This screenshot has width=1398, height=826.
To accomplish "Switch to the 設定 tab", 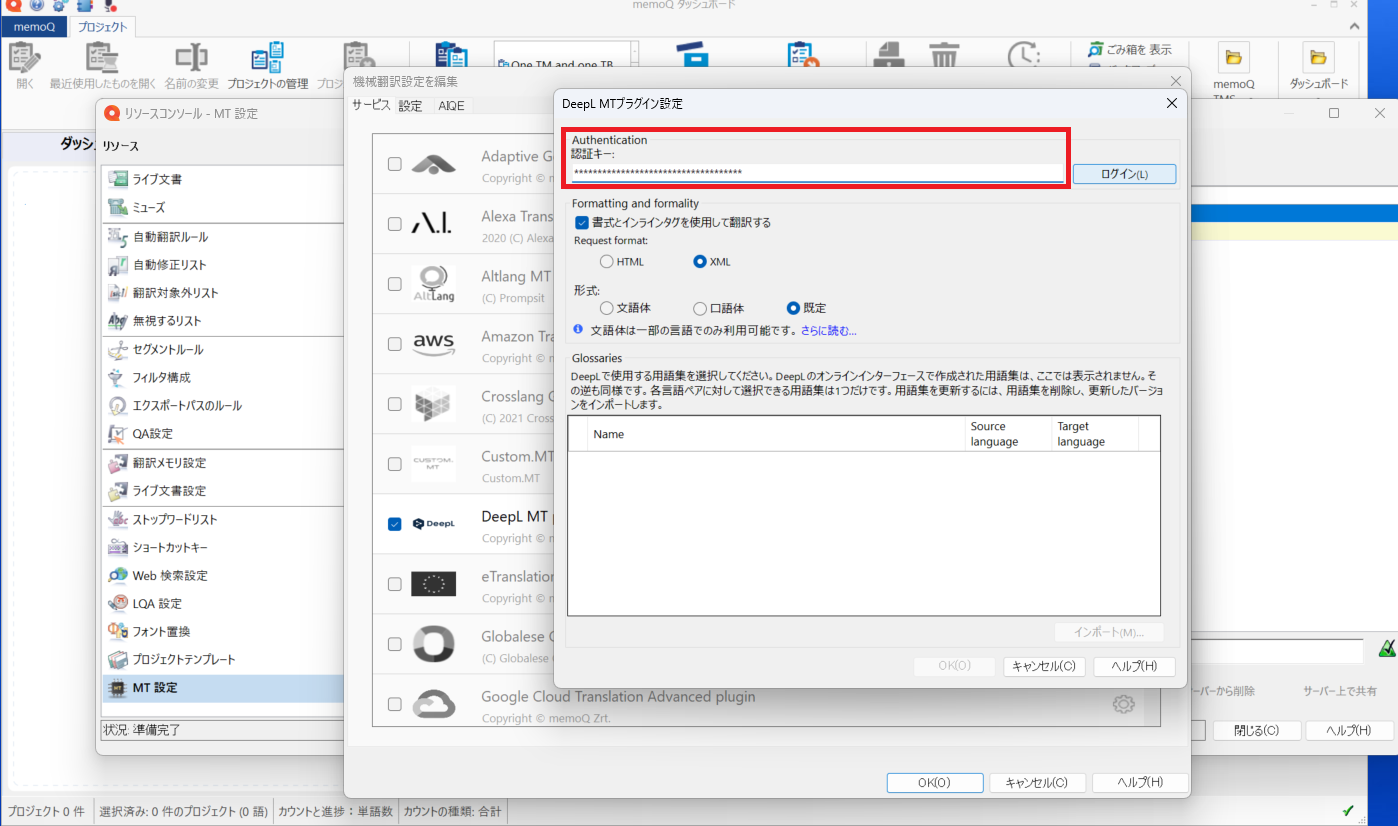I will (410, 105).
